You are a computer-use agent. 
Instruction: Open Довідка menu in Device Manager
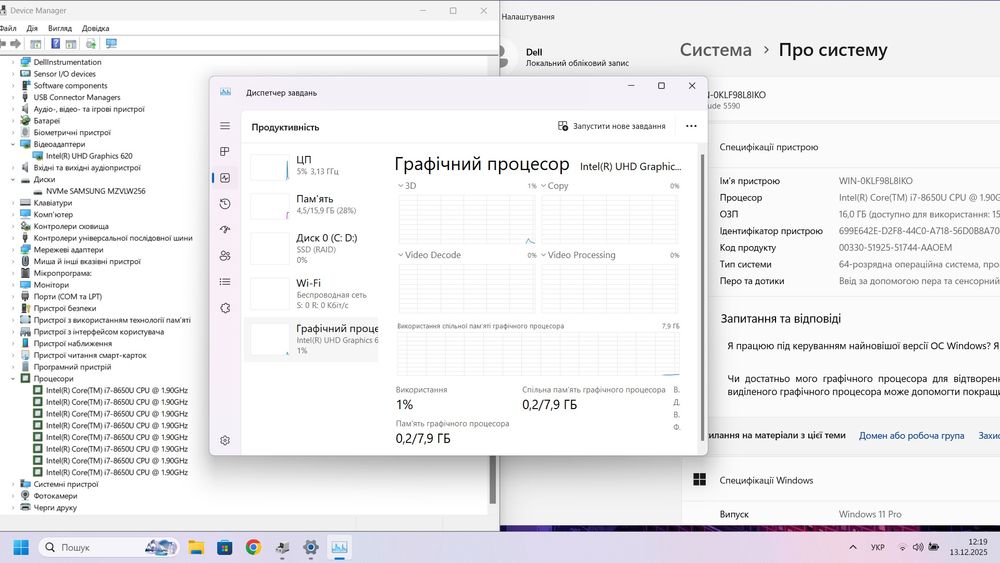point(96,28)
